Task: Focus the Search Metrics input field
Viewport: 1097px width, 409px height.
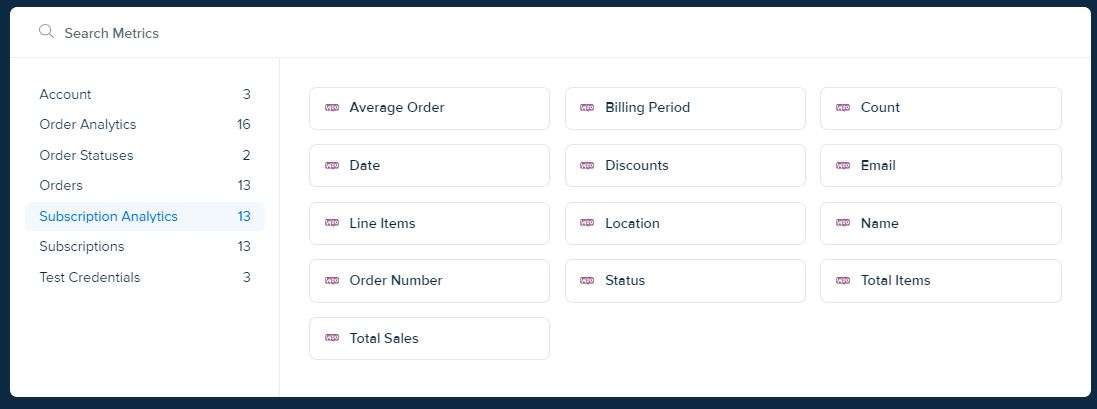Action: tap(400, 33)
